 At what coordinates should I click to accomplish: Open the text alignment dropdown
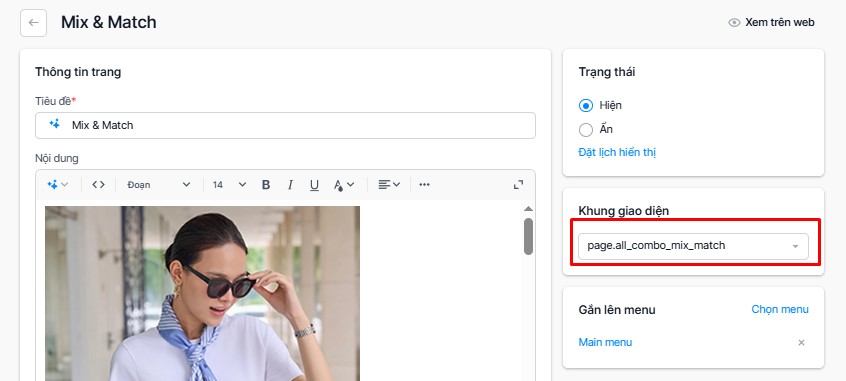coord(389,185)
